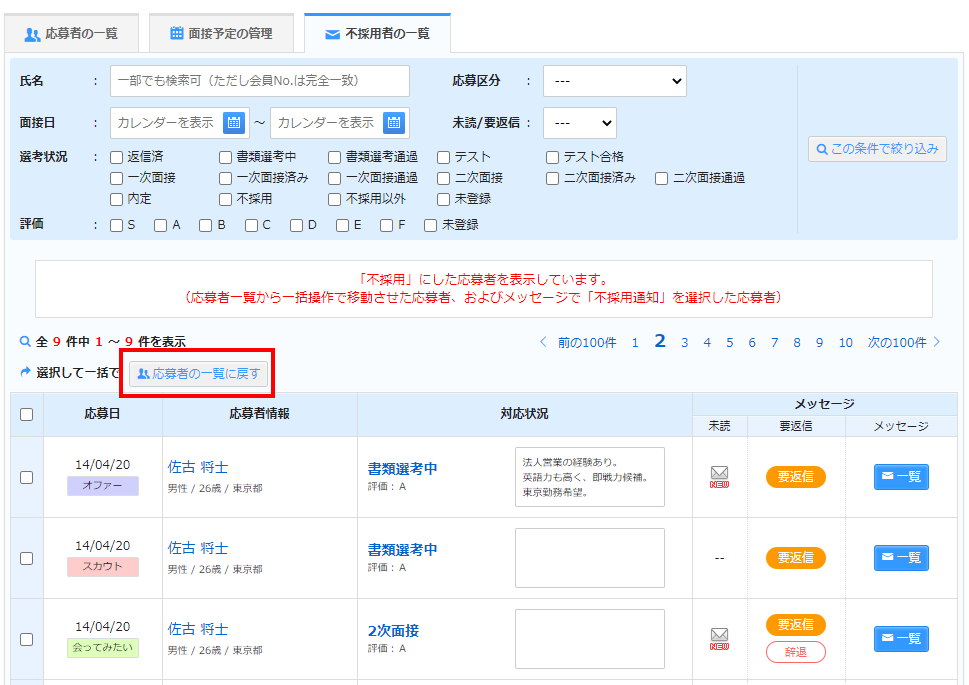Open calendar icon for interview end date
This screenshot has width=969, height=685.
pyautogui.click(x=394, y=122)
